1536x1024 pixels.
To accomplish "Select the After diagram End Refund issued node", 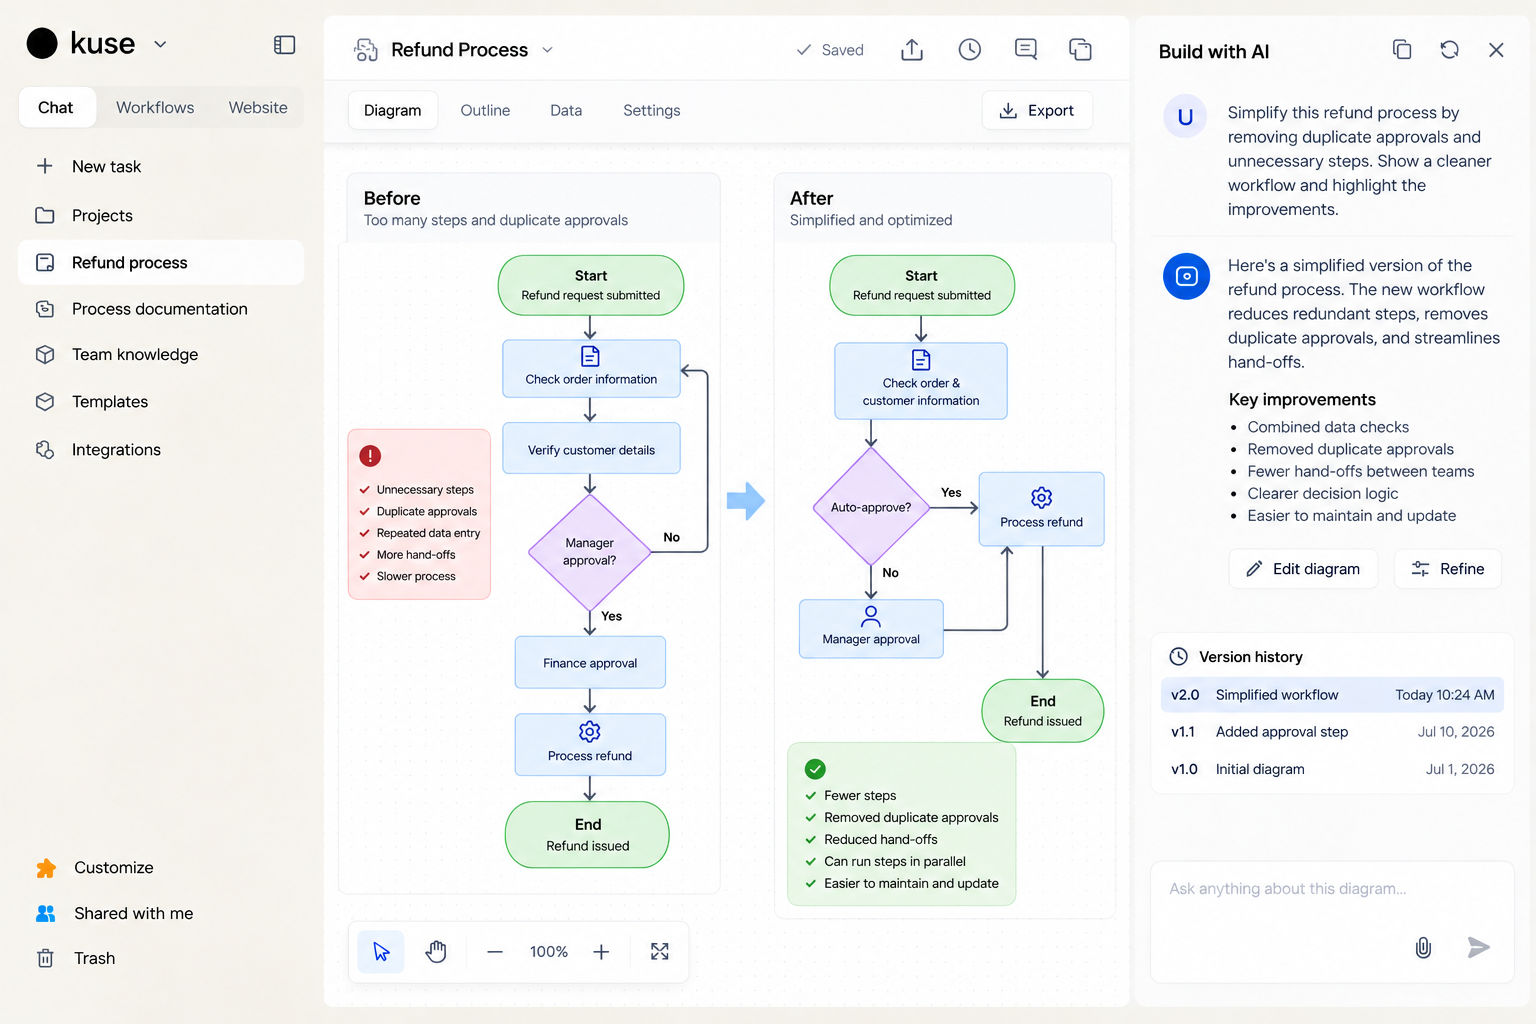I will click(x=1043, y=711).
